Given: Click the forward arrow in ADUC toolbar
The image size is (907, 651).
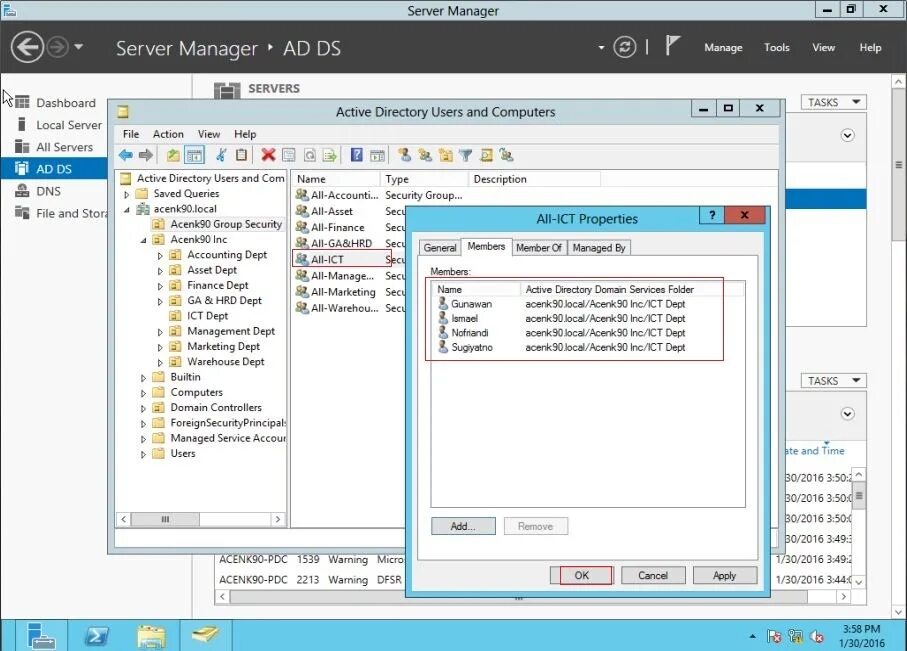Looking at the screenshot, I should (146, 155).
